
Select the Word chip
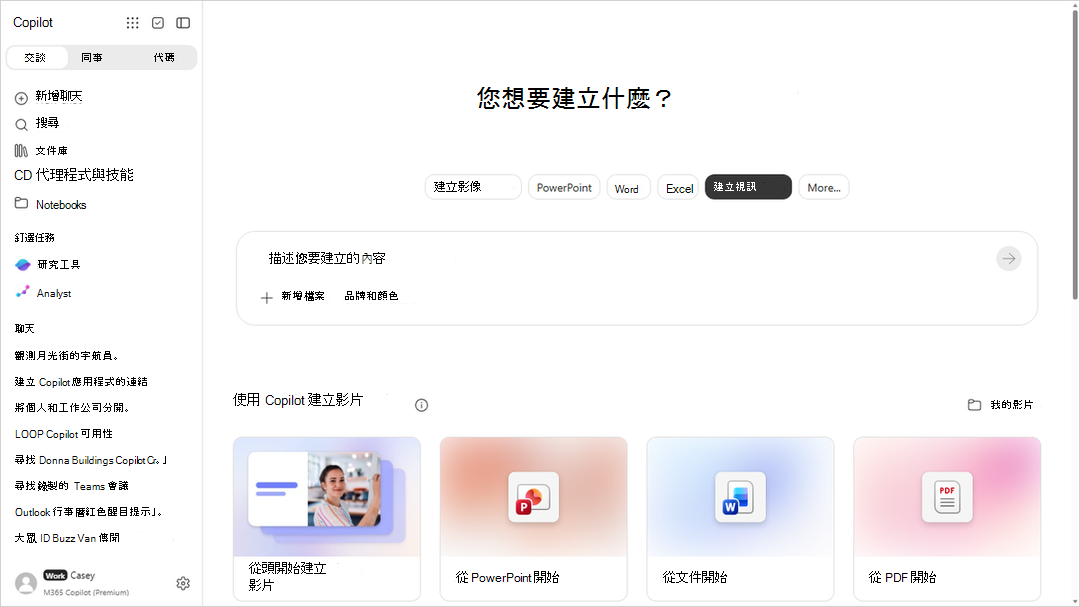[x=627, y=188]
